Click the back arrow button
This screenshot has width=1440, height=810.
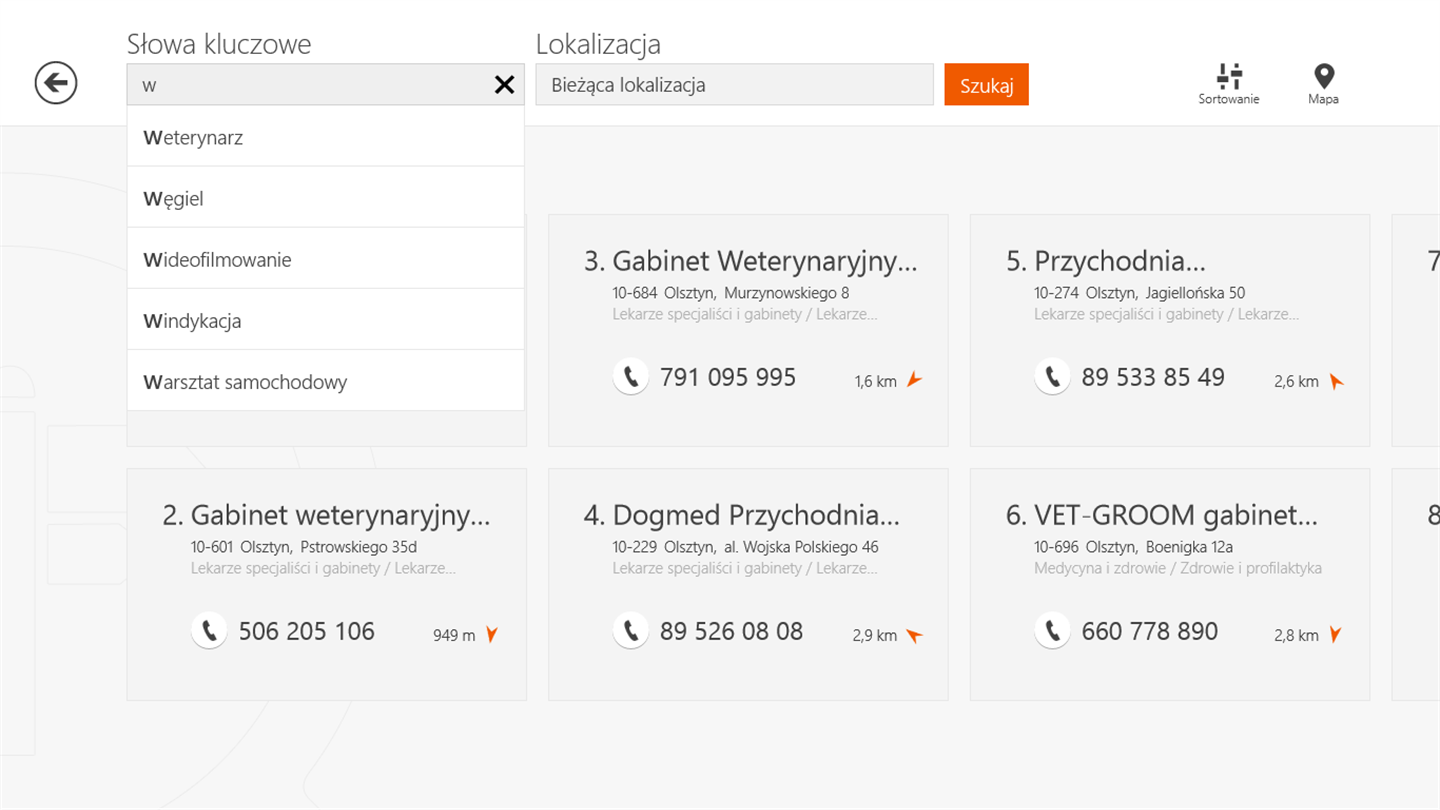56,83
